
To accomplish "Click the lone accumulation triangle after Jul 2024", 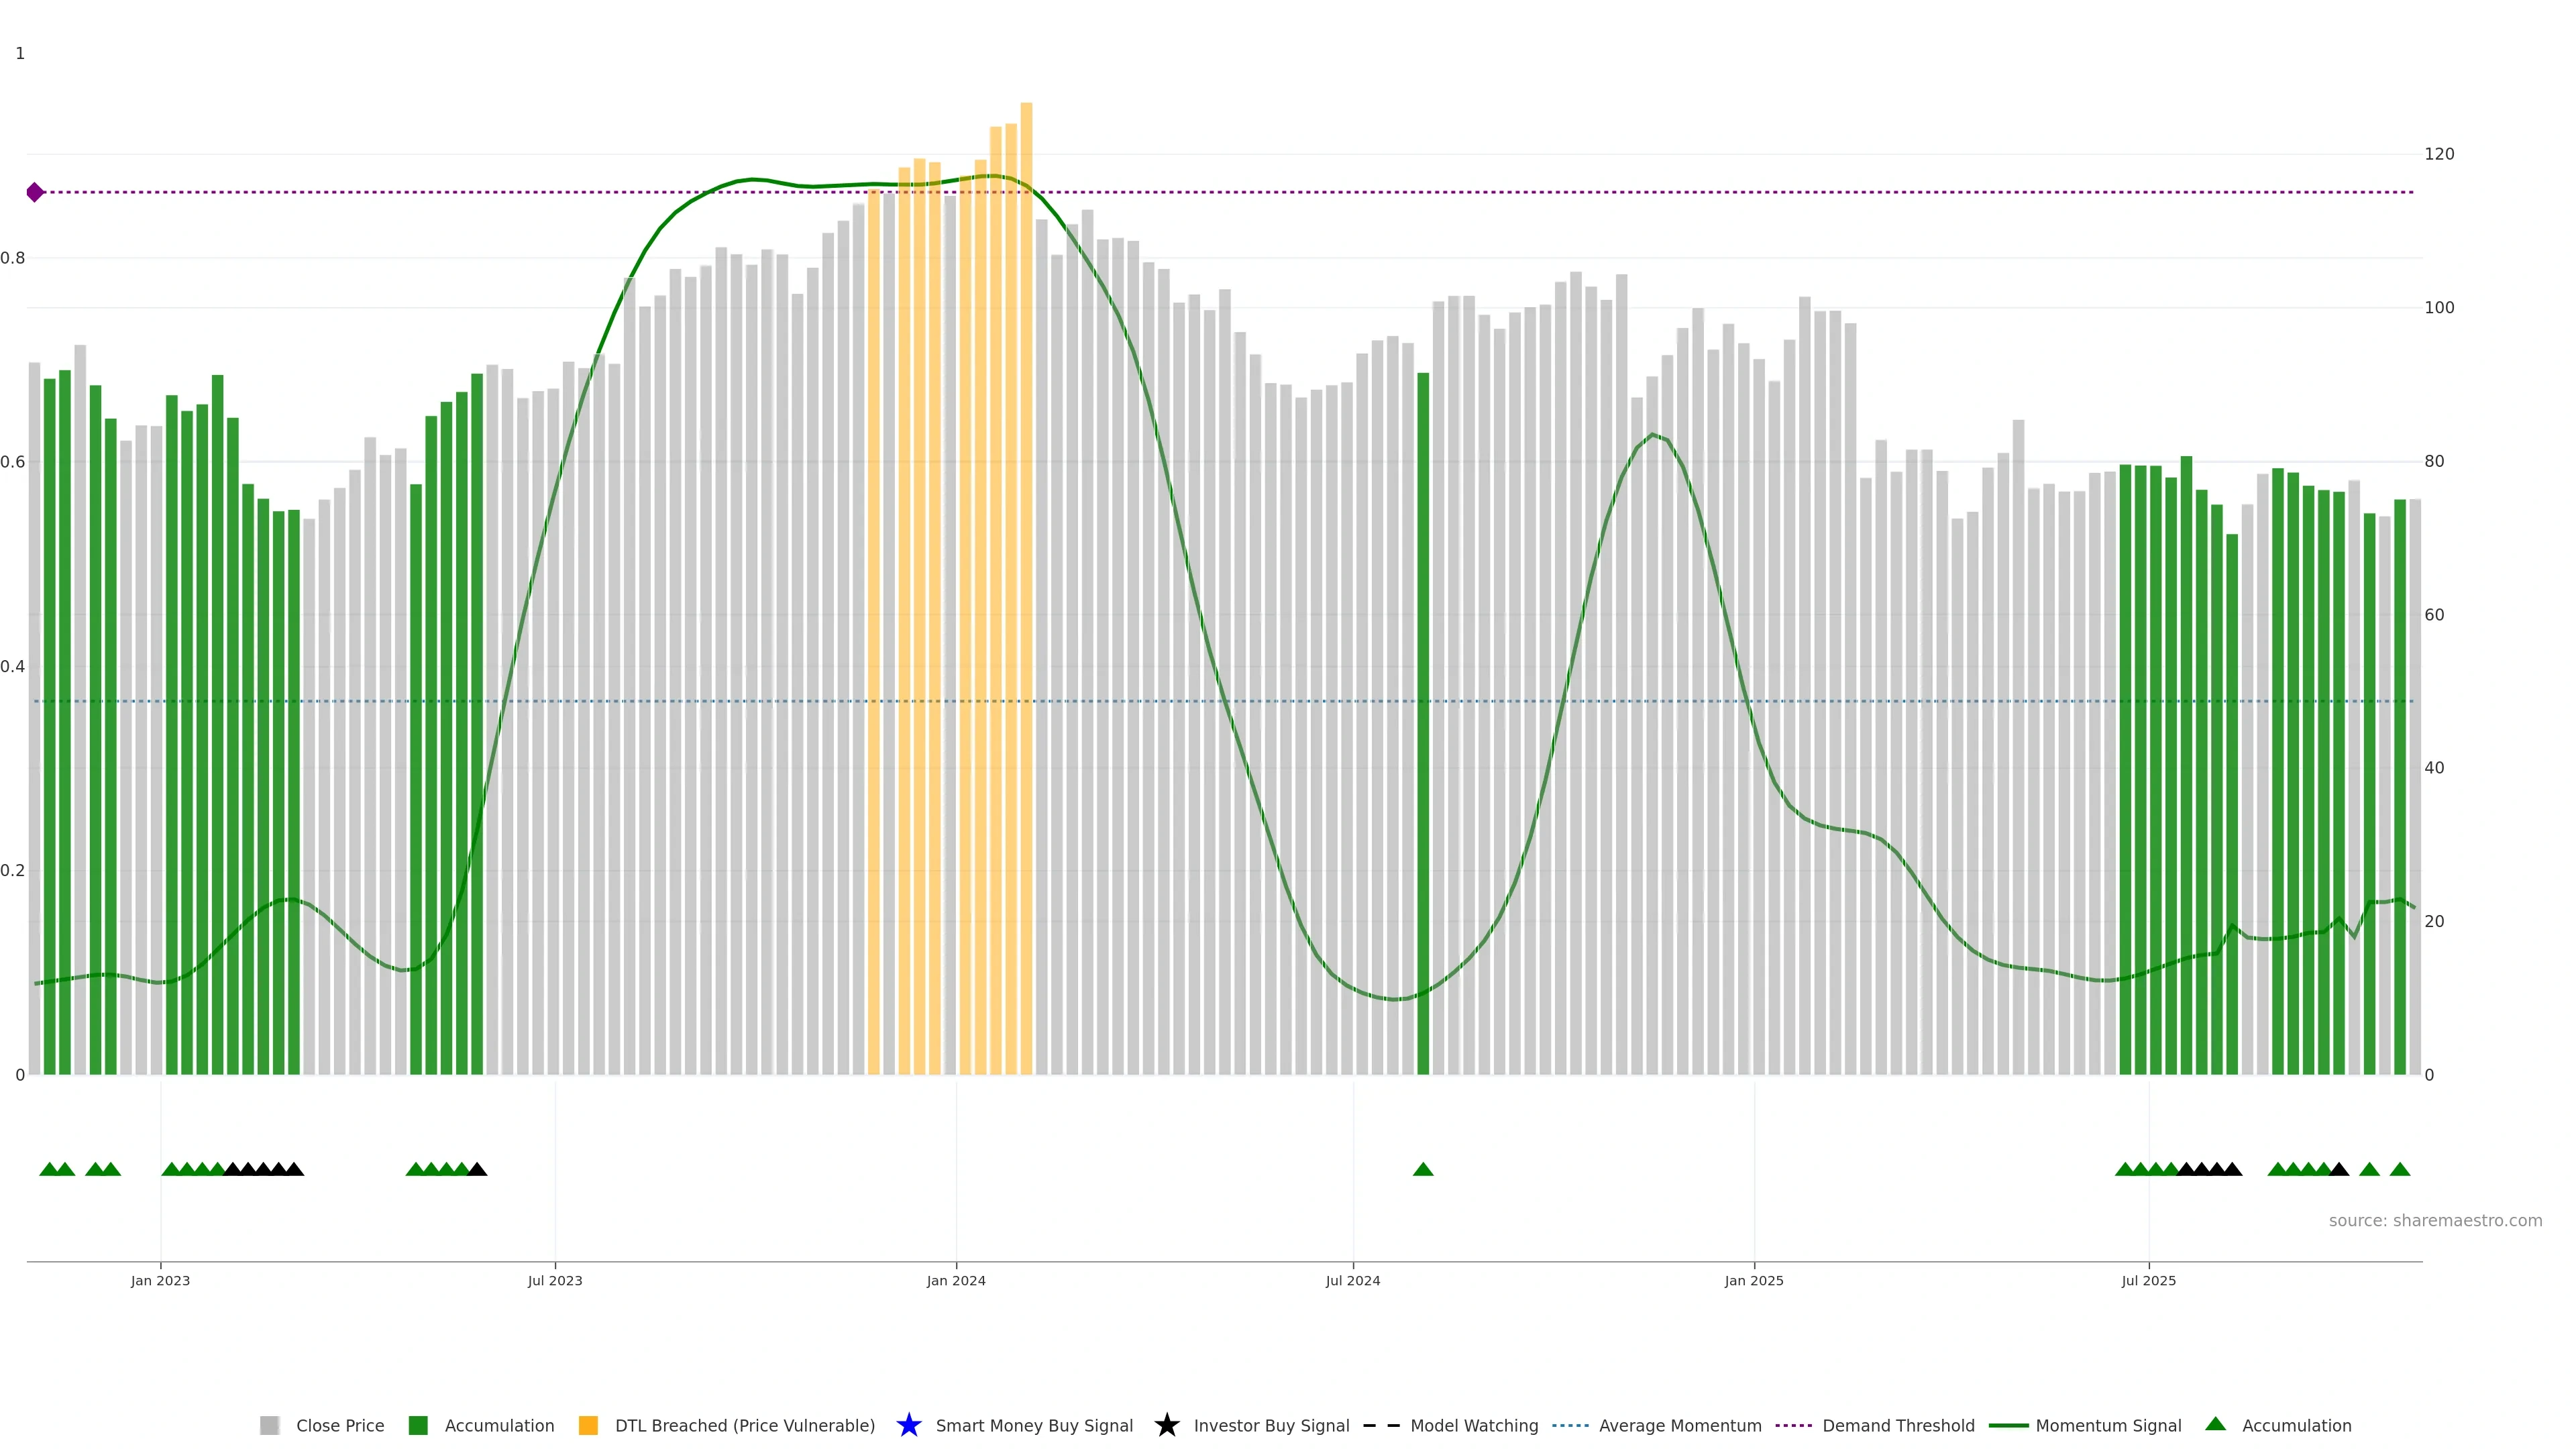I will tap(1423, 1169).
